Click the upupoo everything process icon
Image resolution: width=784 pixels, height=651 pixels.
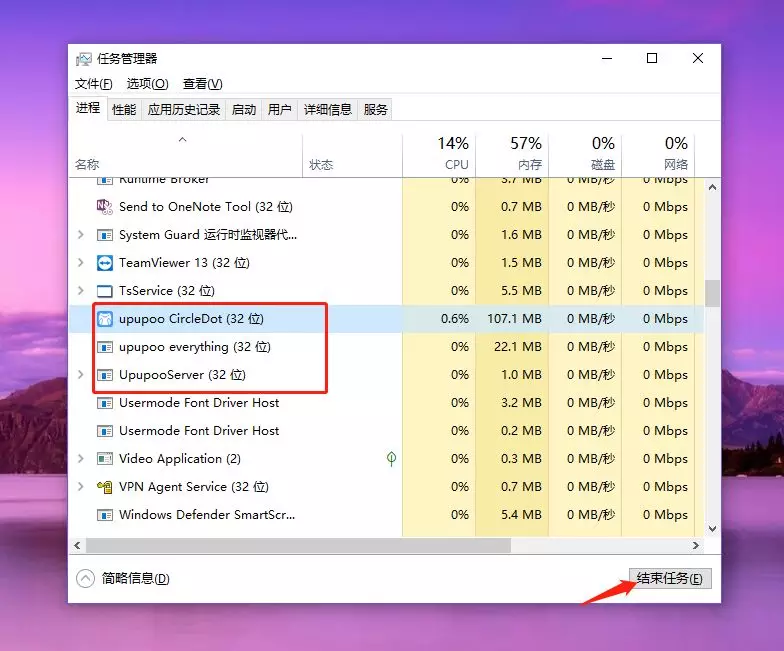coord(104,346)
